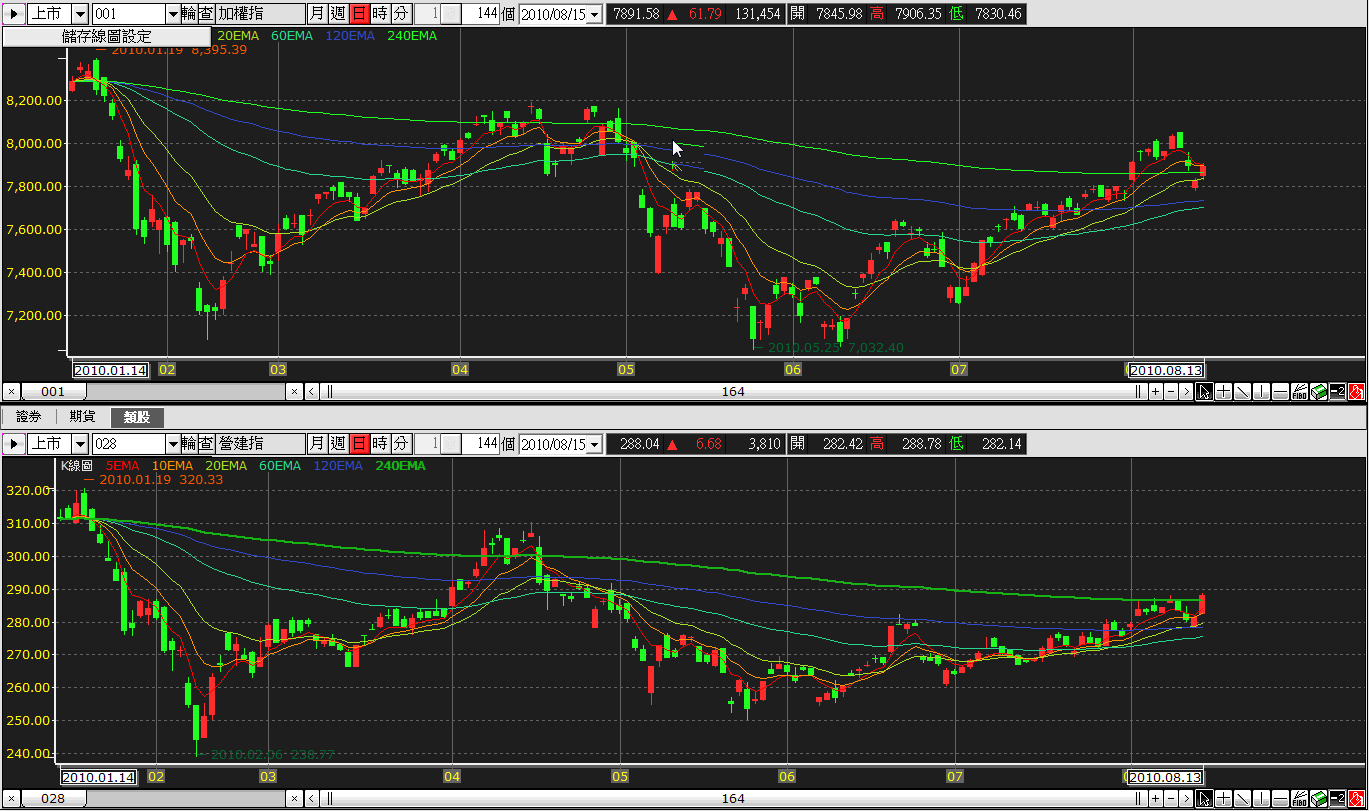The width and height of the screenshot is (1370, 811).
Task: Zoom in with plus button, top chart
Action: click(x=1155, y=391)
